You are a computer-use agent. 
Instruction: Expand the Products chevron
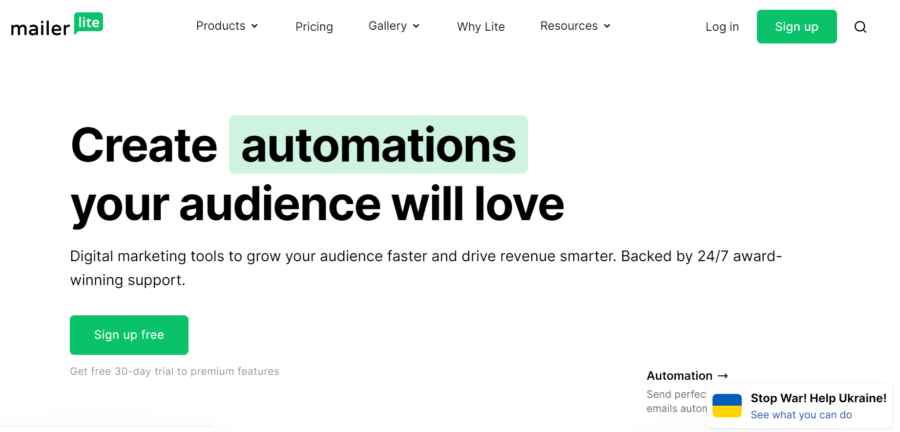coord(255,26)
